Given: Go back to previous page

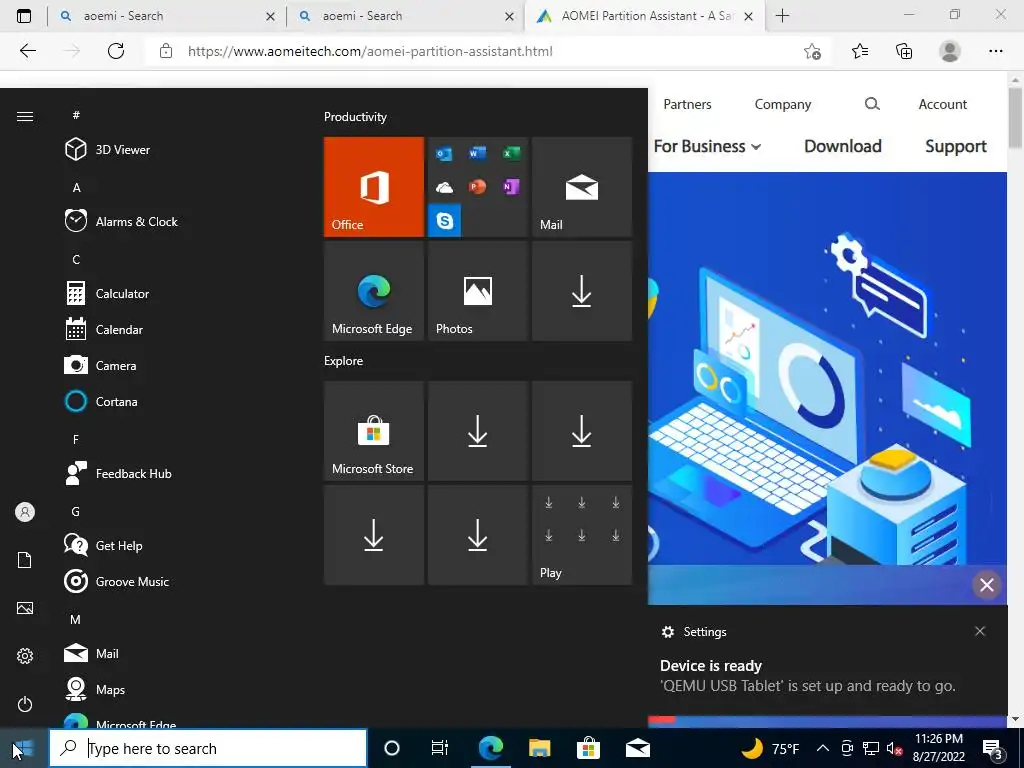Looking at the screenshot, I should 27,51.
